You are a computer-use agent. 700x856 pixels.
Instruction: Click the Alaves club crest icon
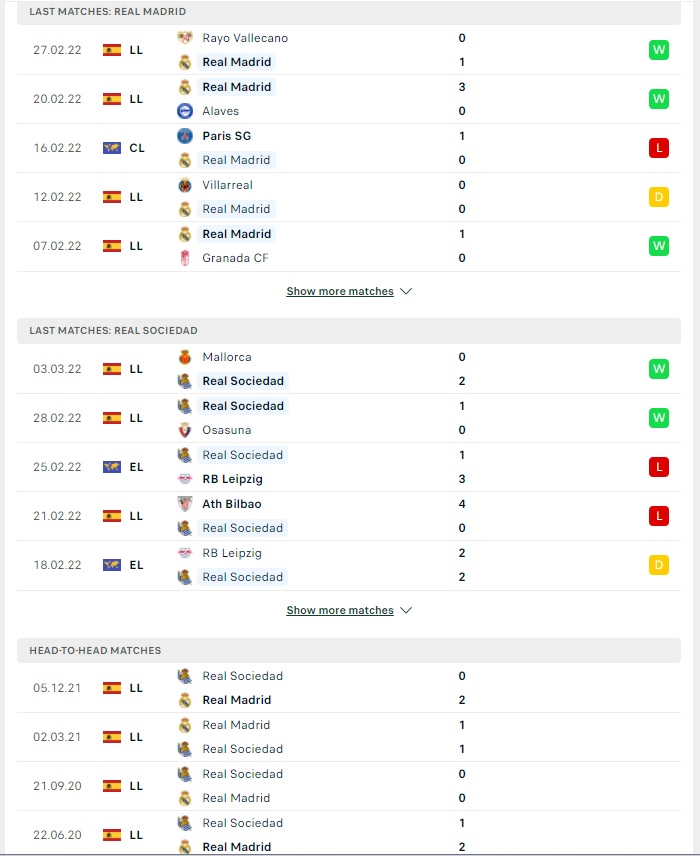tap(185, 111)
